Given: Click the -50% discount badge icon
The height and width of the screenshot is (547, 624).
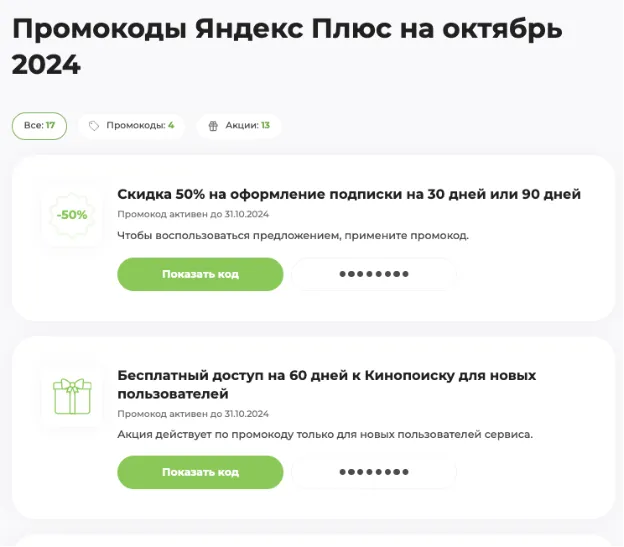Looking at the screenshot, I should tap(72, 215).
